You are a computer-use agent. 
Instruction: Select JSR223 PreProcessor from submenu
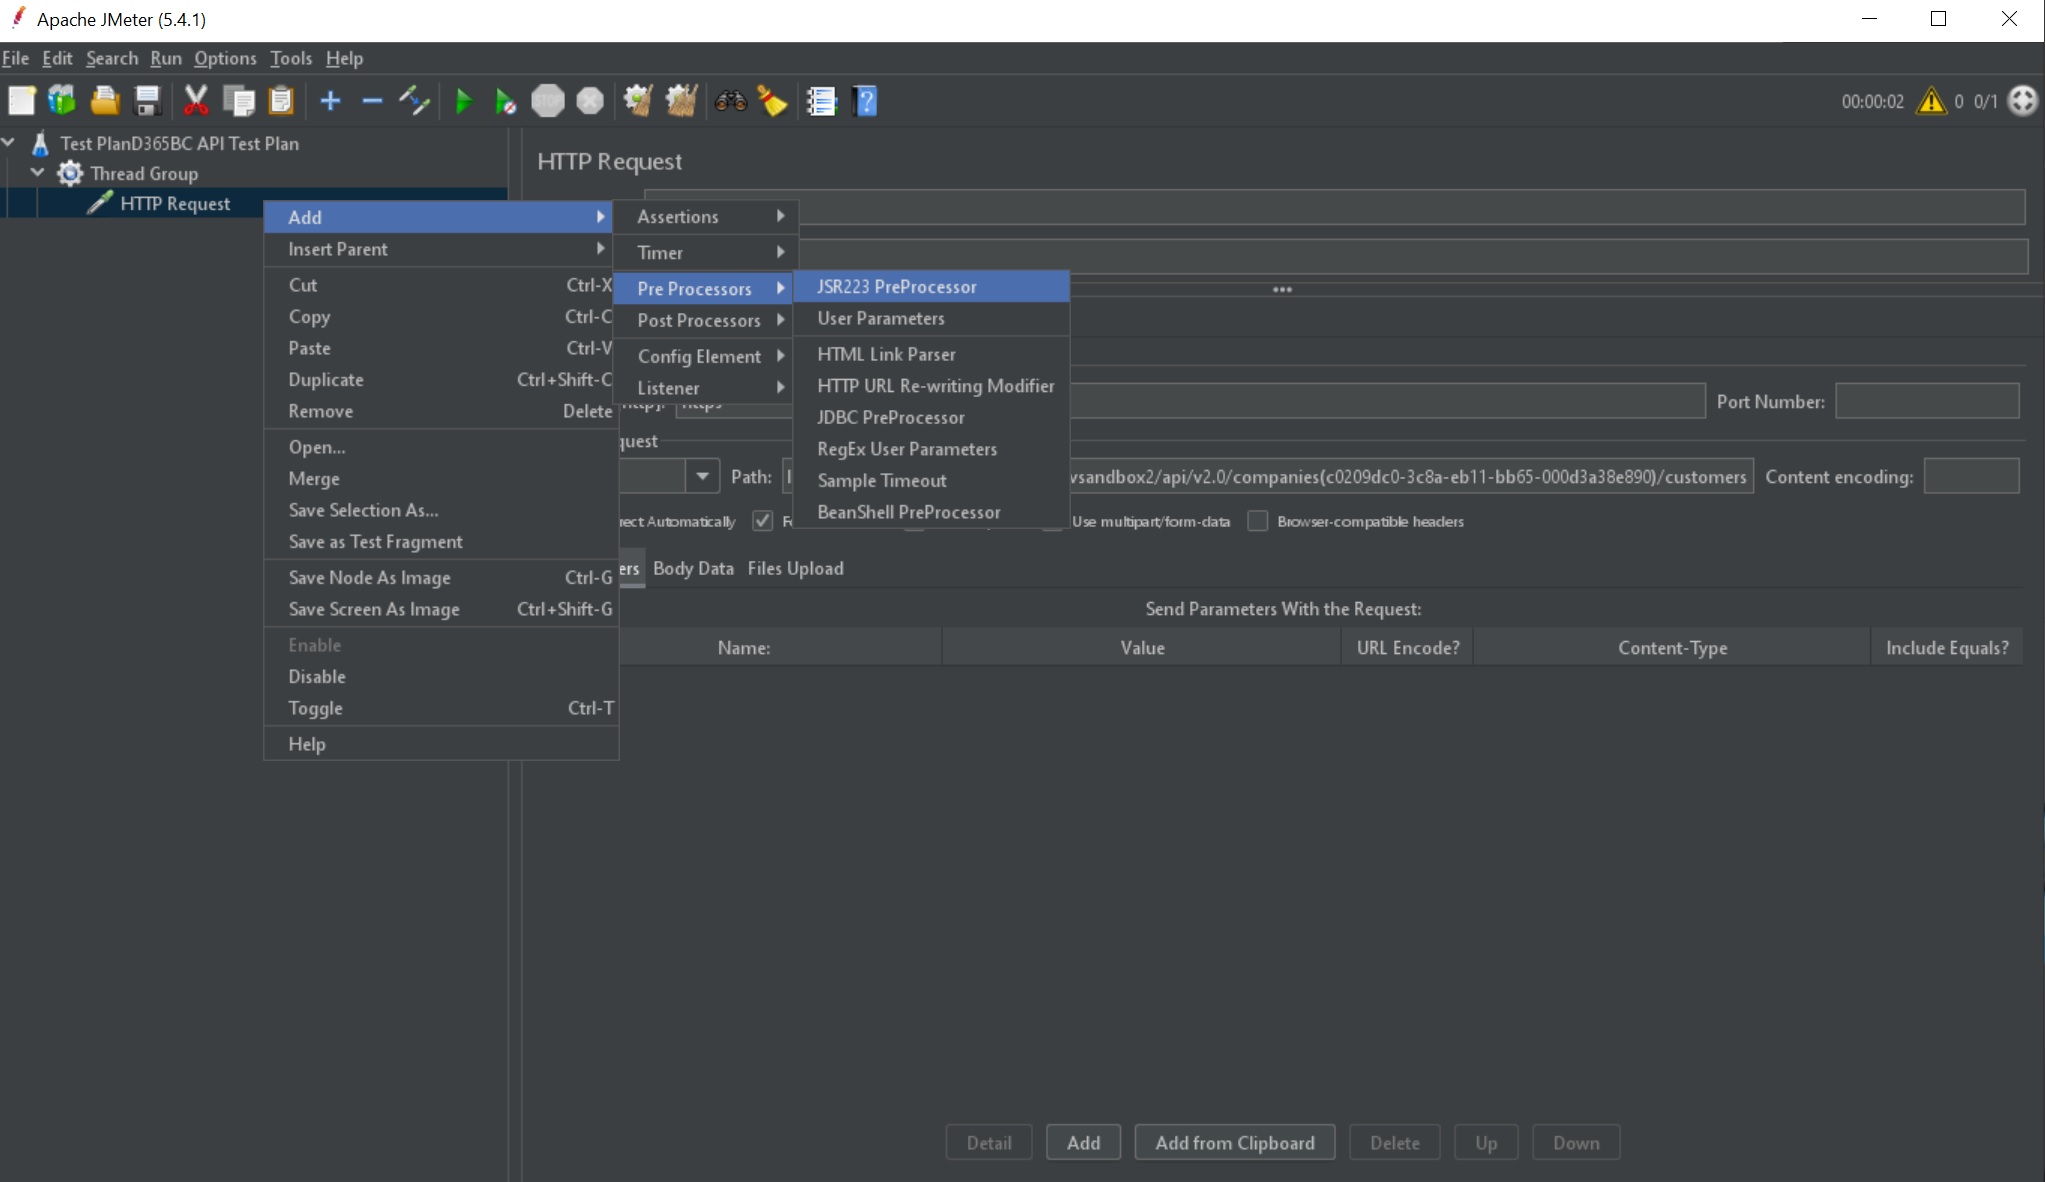[896, 287]
